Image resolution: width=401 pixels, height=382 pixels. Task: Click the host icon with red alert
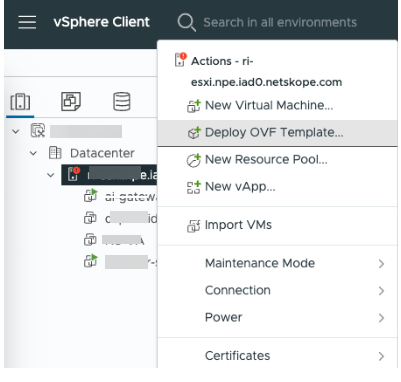[x=74, y=174]
